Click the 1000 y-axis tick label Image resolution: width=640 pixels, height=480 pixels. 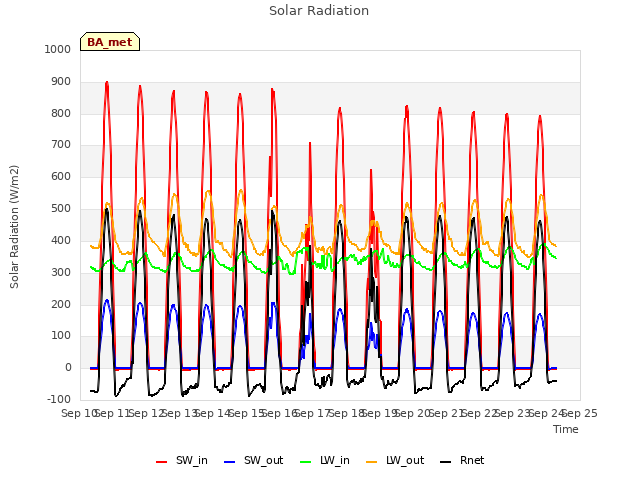(x=58, y=49)
